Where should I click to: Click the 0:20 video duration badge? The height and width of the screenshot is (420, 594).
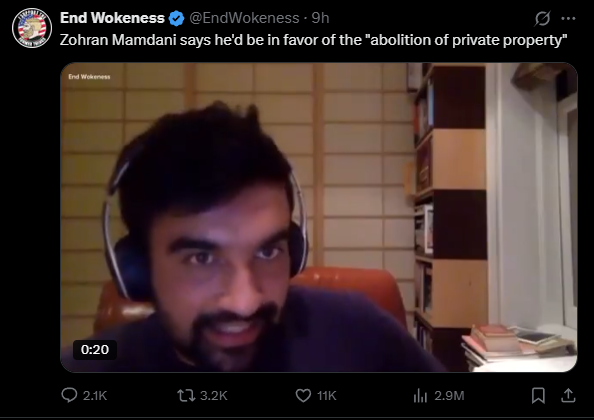[95, 350]
